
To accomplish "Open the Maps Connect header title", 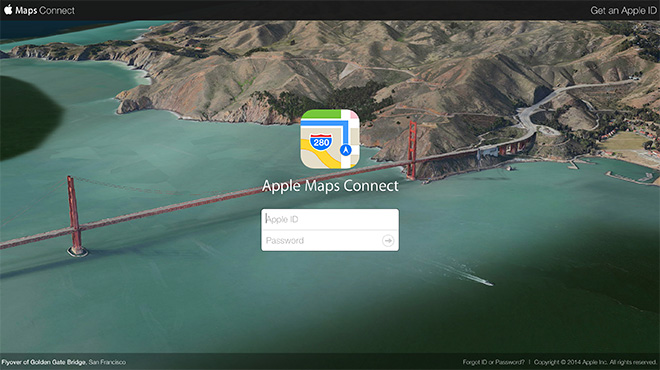I will pos(45,10).
